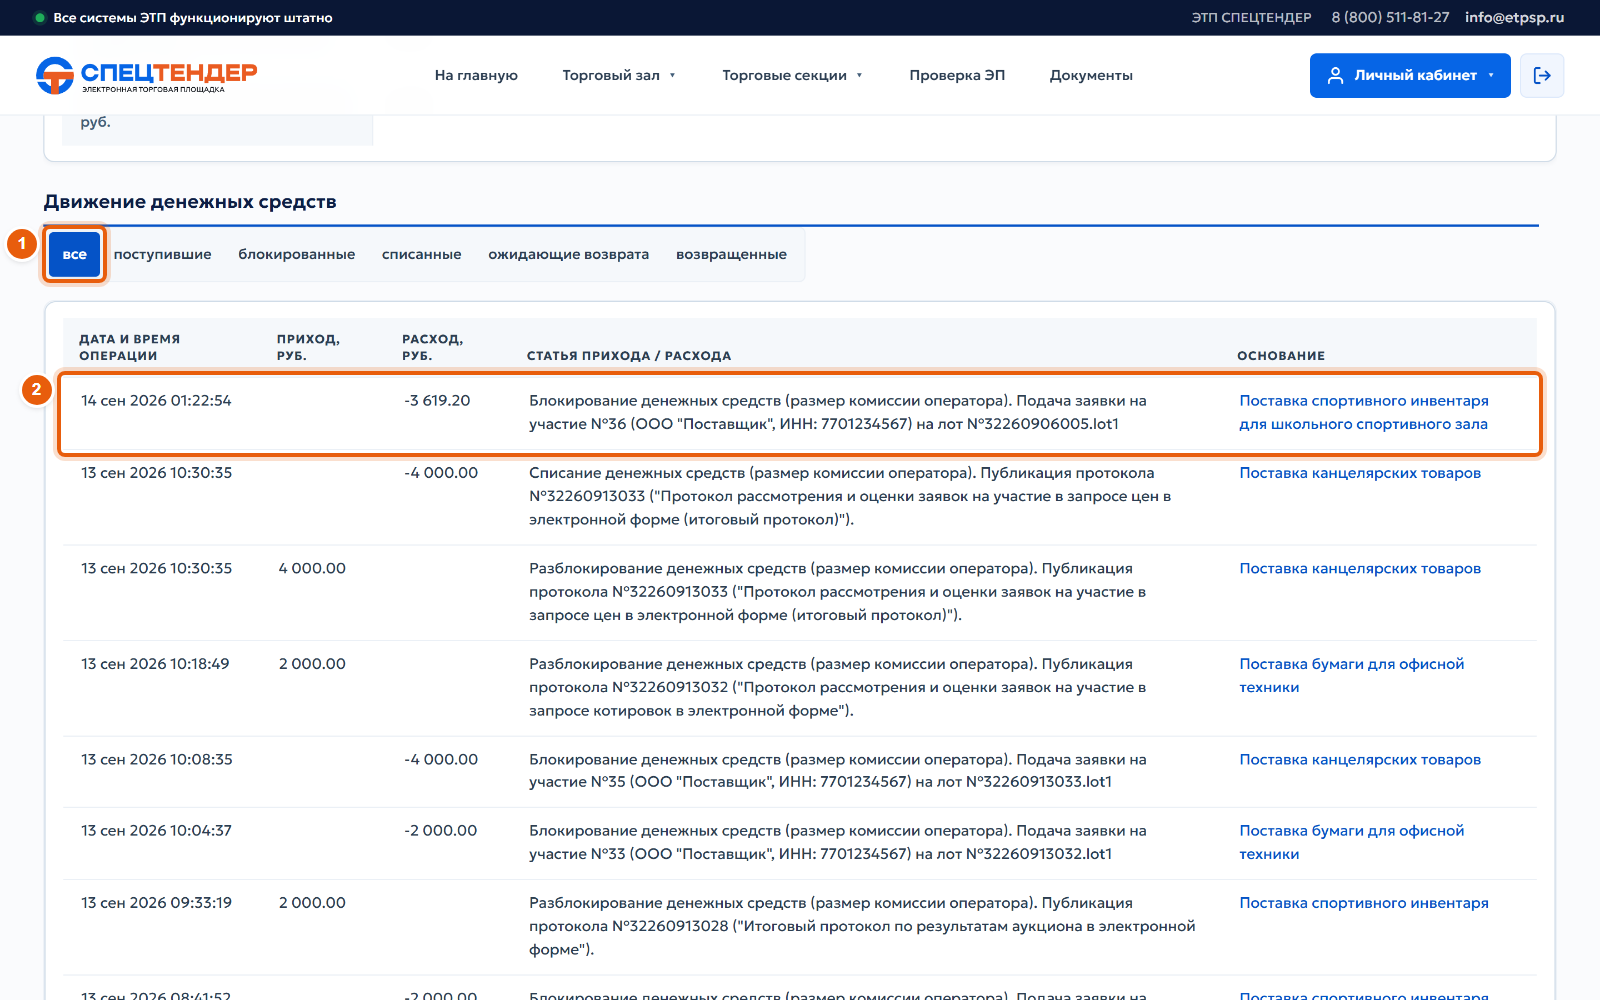Viewport: 1600px width, 1000px height.
Task: Click the info@etpsp.ru email link
Action: pyautogui.click(x=1514, y=18)
